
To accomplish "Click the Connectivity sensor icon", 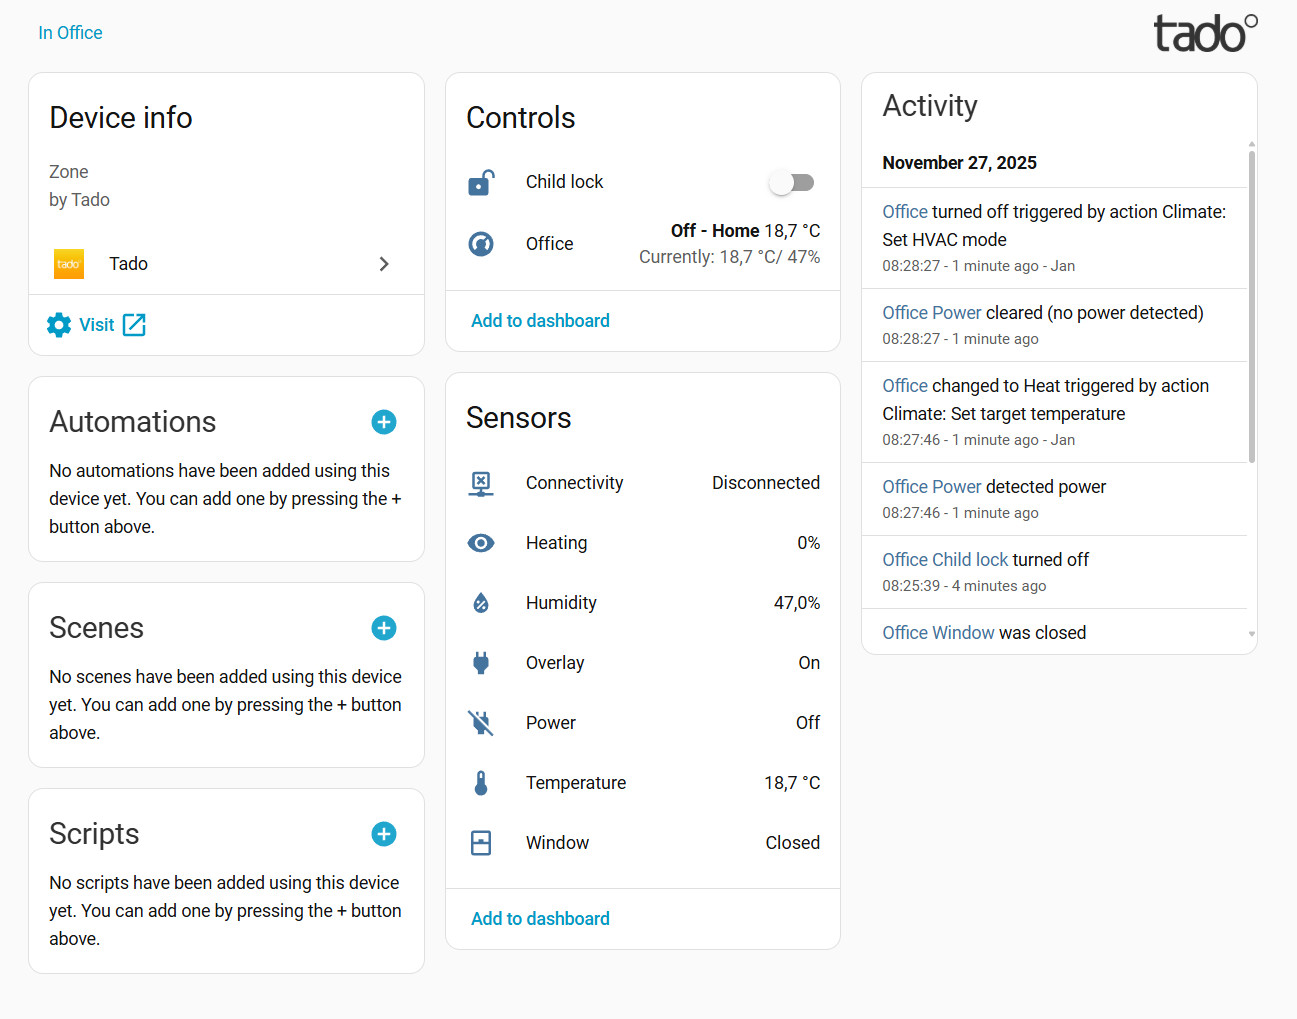I will pyautogui.click(x=481, y=483).
